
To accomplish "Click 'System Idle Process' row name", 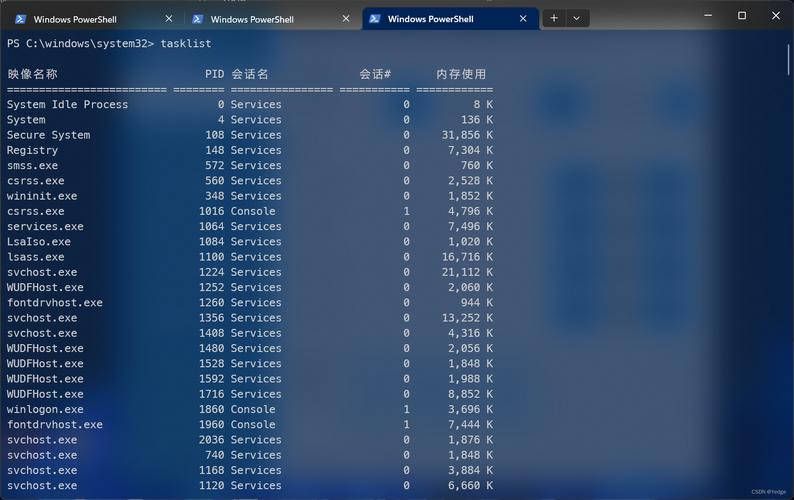I will pyautogui.click(x=67, y=104).
